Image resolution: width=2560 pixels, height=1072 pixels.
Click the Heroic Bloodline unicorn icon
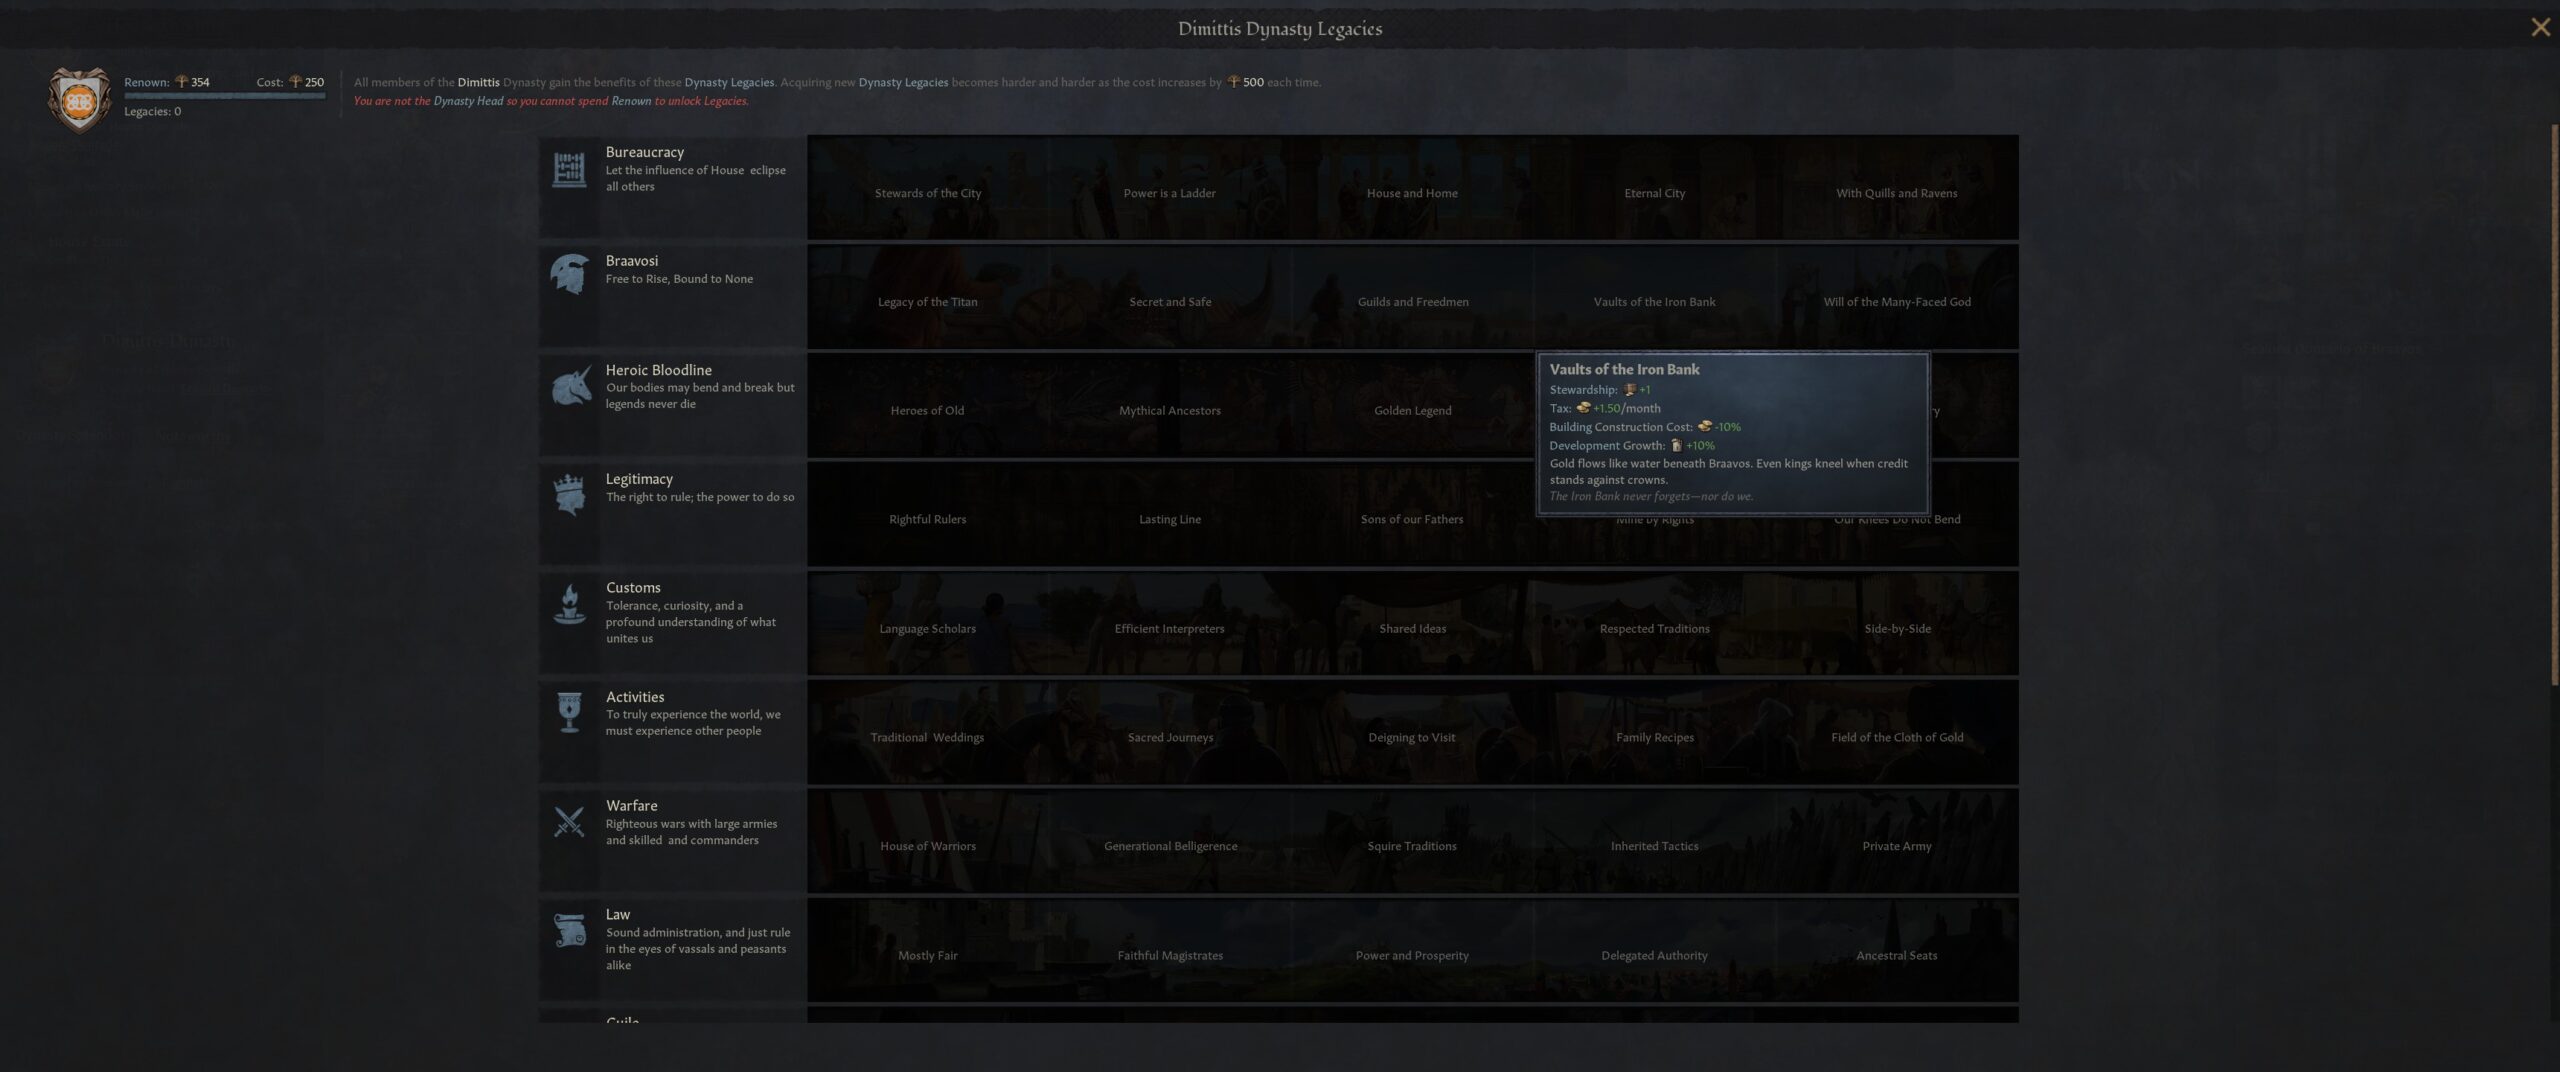pos(569,387)
